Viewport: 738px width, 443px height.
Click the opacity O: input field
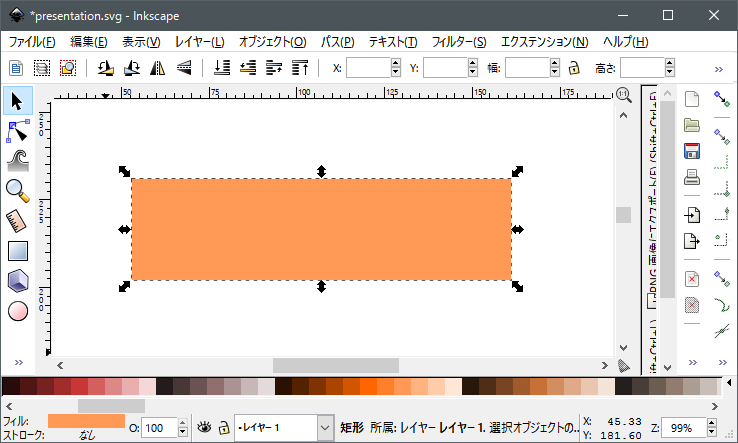tap(159, 428)
